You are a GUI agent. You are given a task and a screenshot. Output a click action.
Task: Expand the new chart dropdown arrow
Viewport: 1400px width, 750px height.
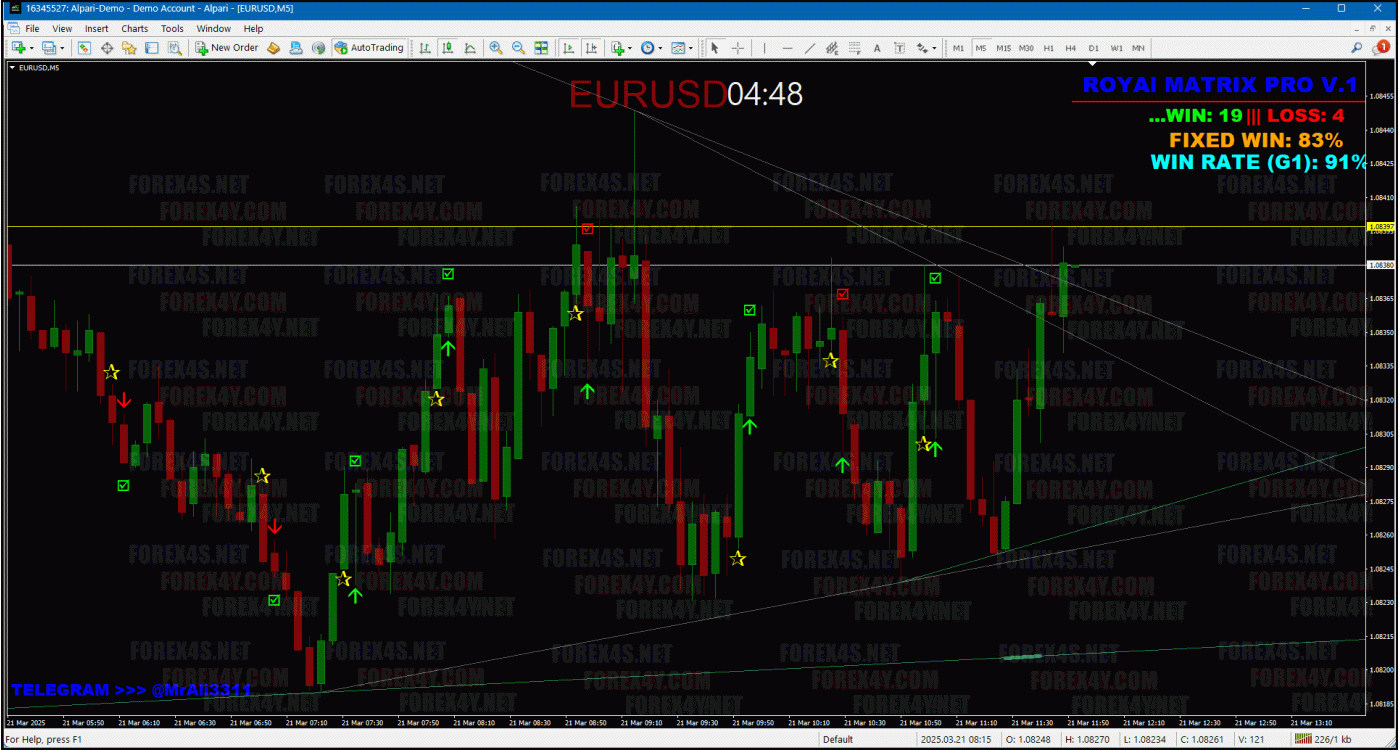pos(31,48)
